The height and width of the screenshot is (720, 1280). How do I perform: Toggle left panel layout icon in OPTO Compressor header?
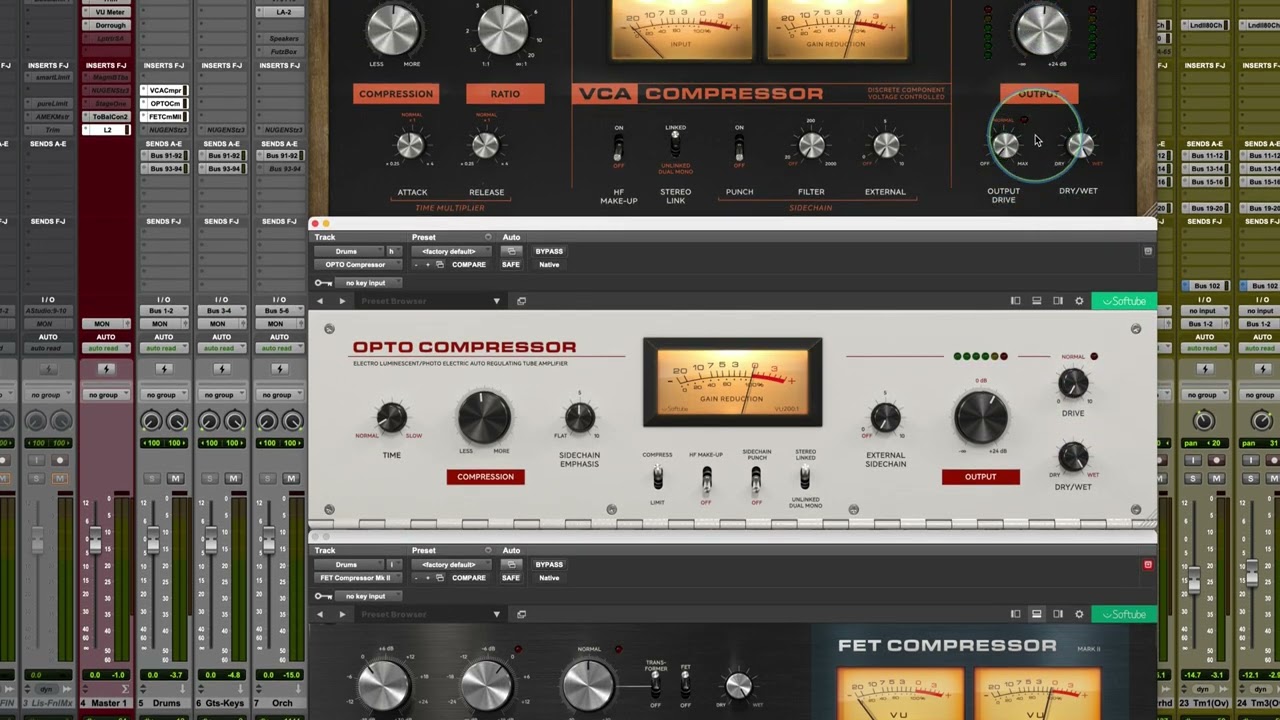tap(1015, 301)
